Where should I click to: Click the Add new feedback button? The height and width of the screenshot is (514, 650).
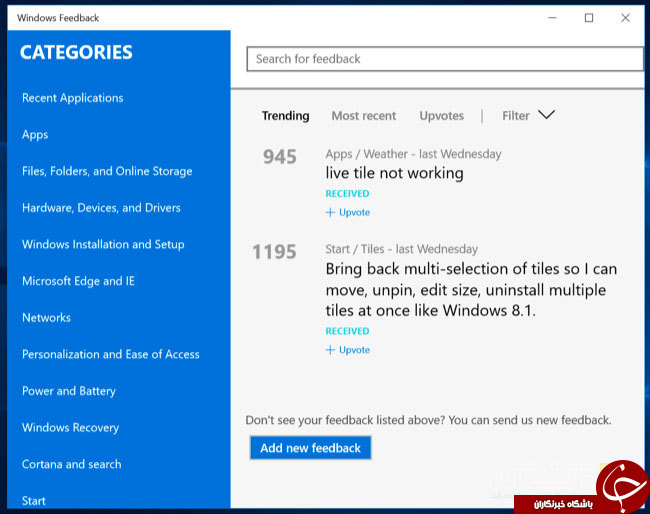pyautogui.click(x=310, y=448)
